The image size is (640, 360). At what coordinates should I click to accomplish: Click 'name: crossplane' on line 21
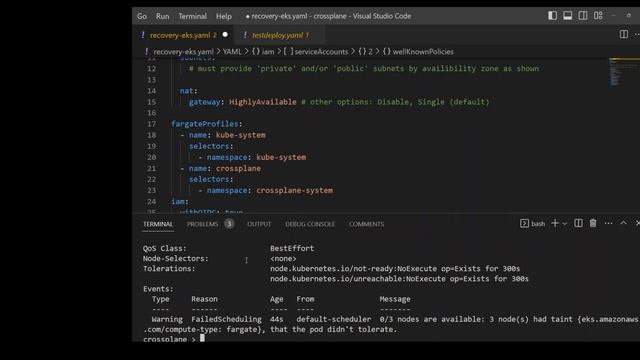[x=224, y=168]
